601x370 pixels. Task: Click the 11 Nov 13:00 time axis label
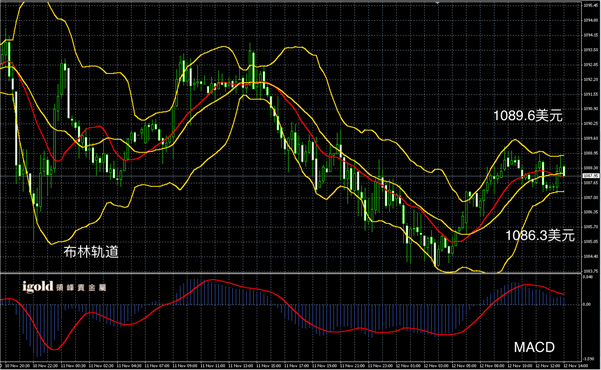[x=238, y=366]
